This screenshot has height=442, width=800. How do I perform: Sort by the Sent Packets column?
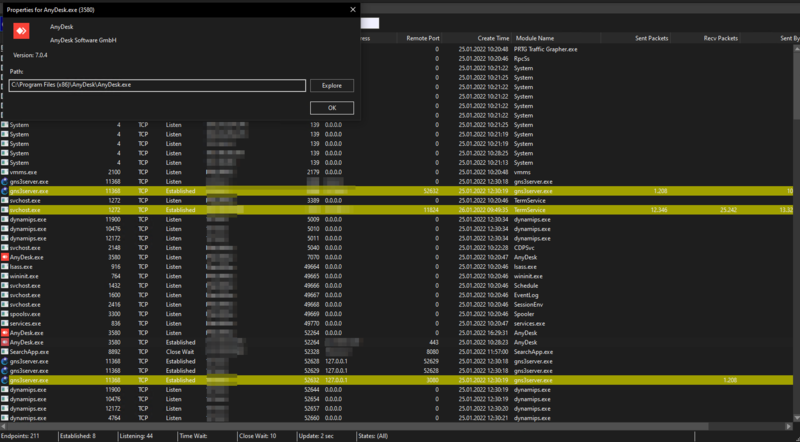pos(652,38)
